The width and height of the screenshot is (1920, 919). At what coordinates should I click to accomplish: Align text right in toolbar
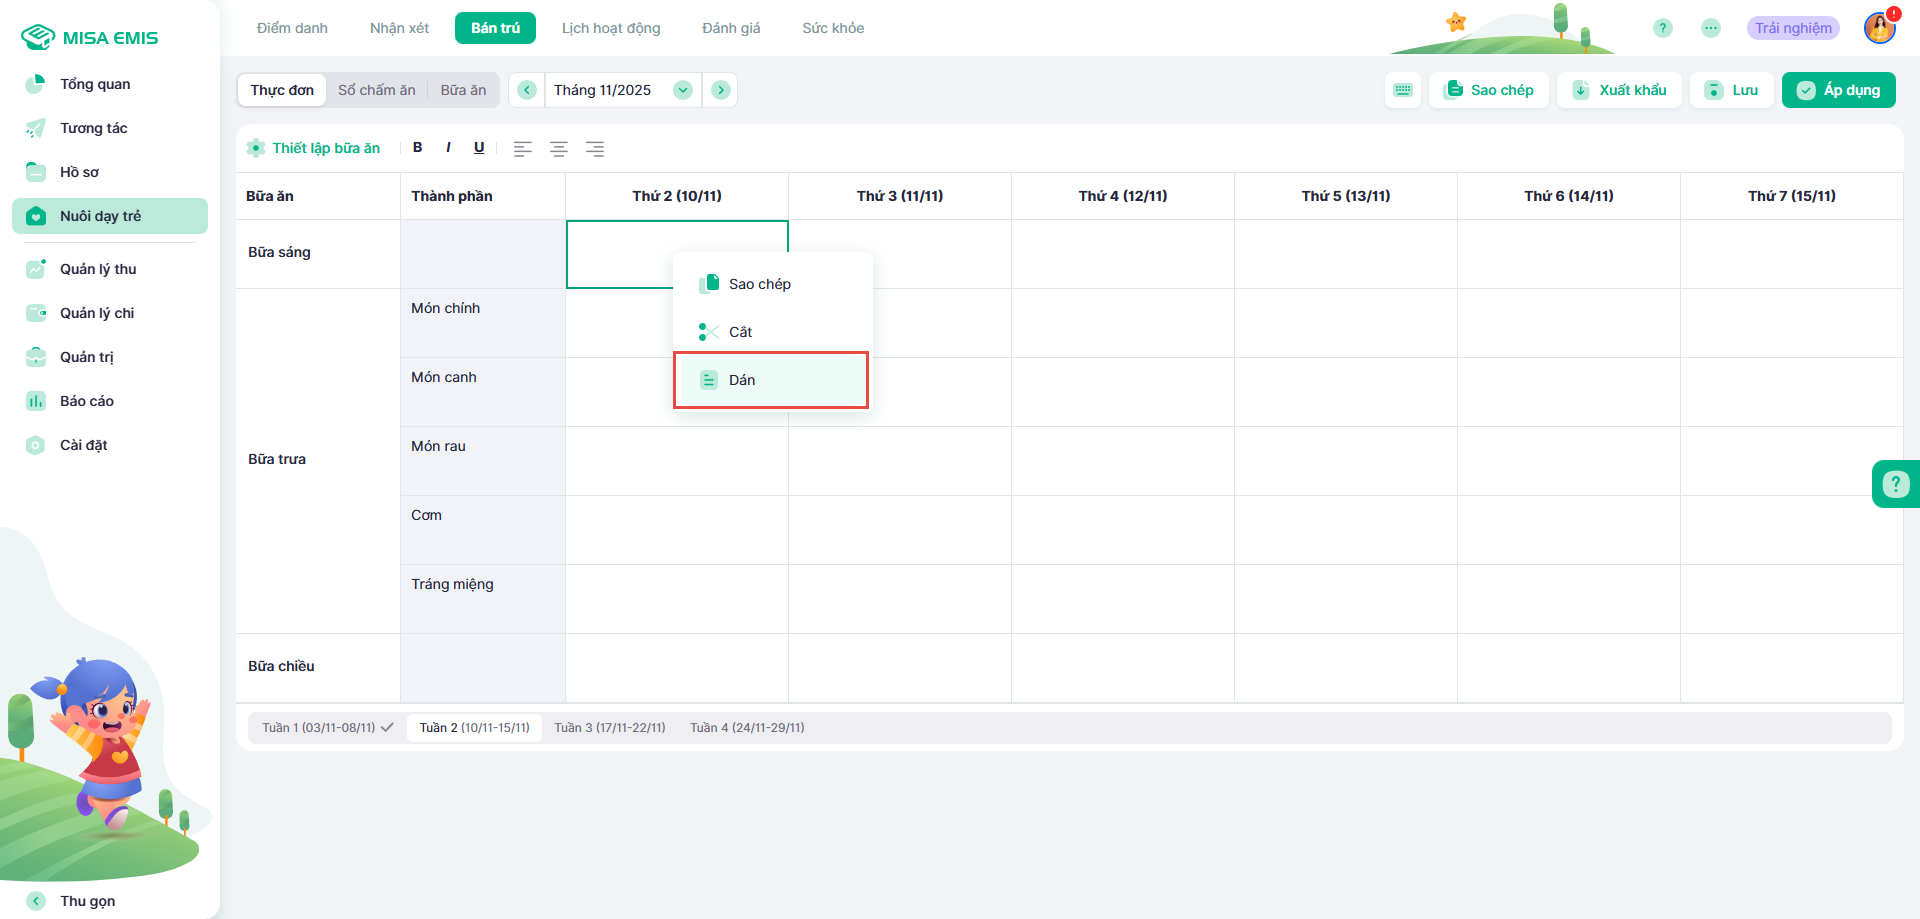pyautogui.click(x=595, y=149)
